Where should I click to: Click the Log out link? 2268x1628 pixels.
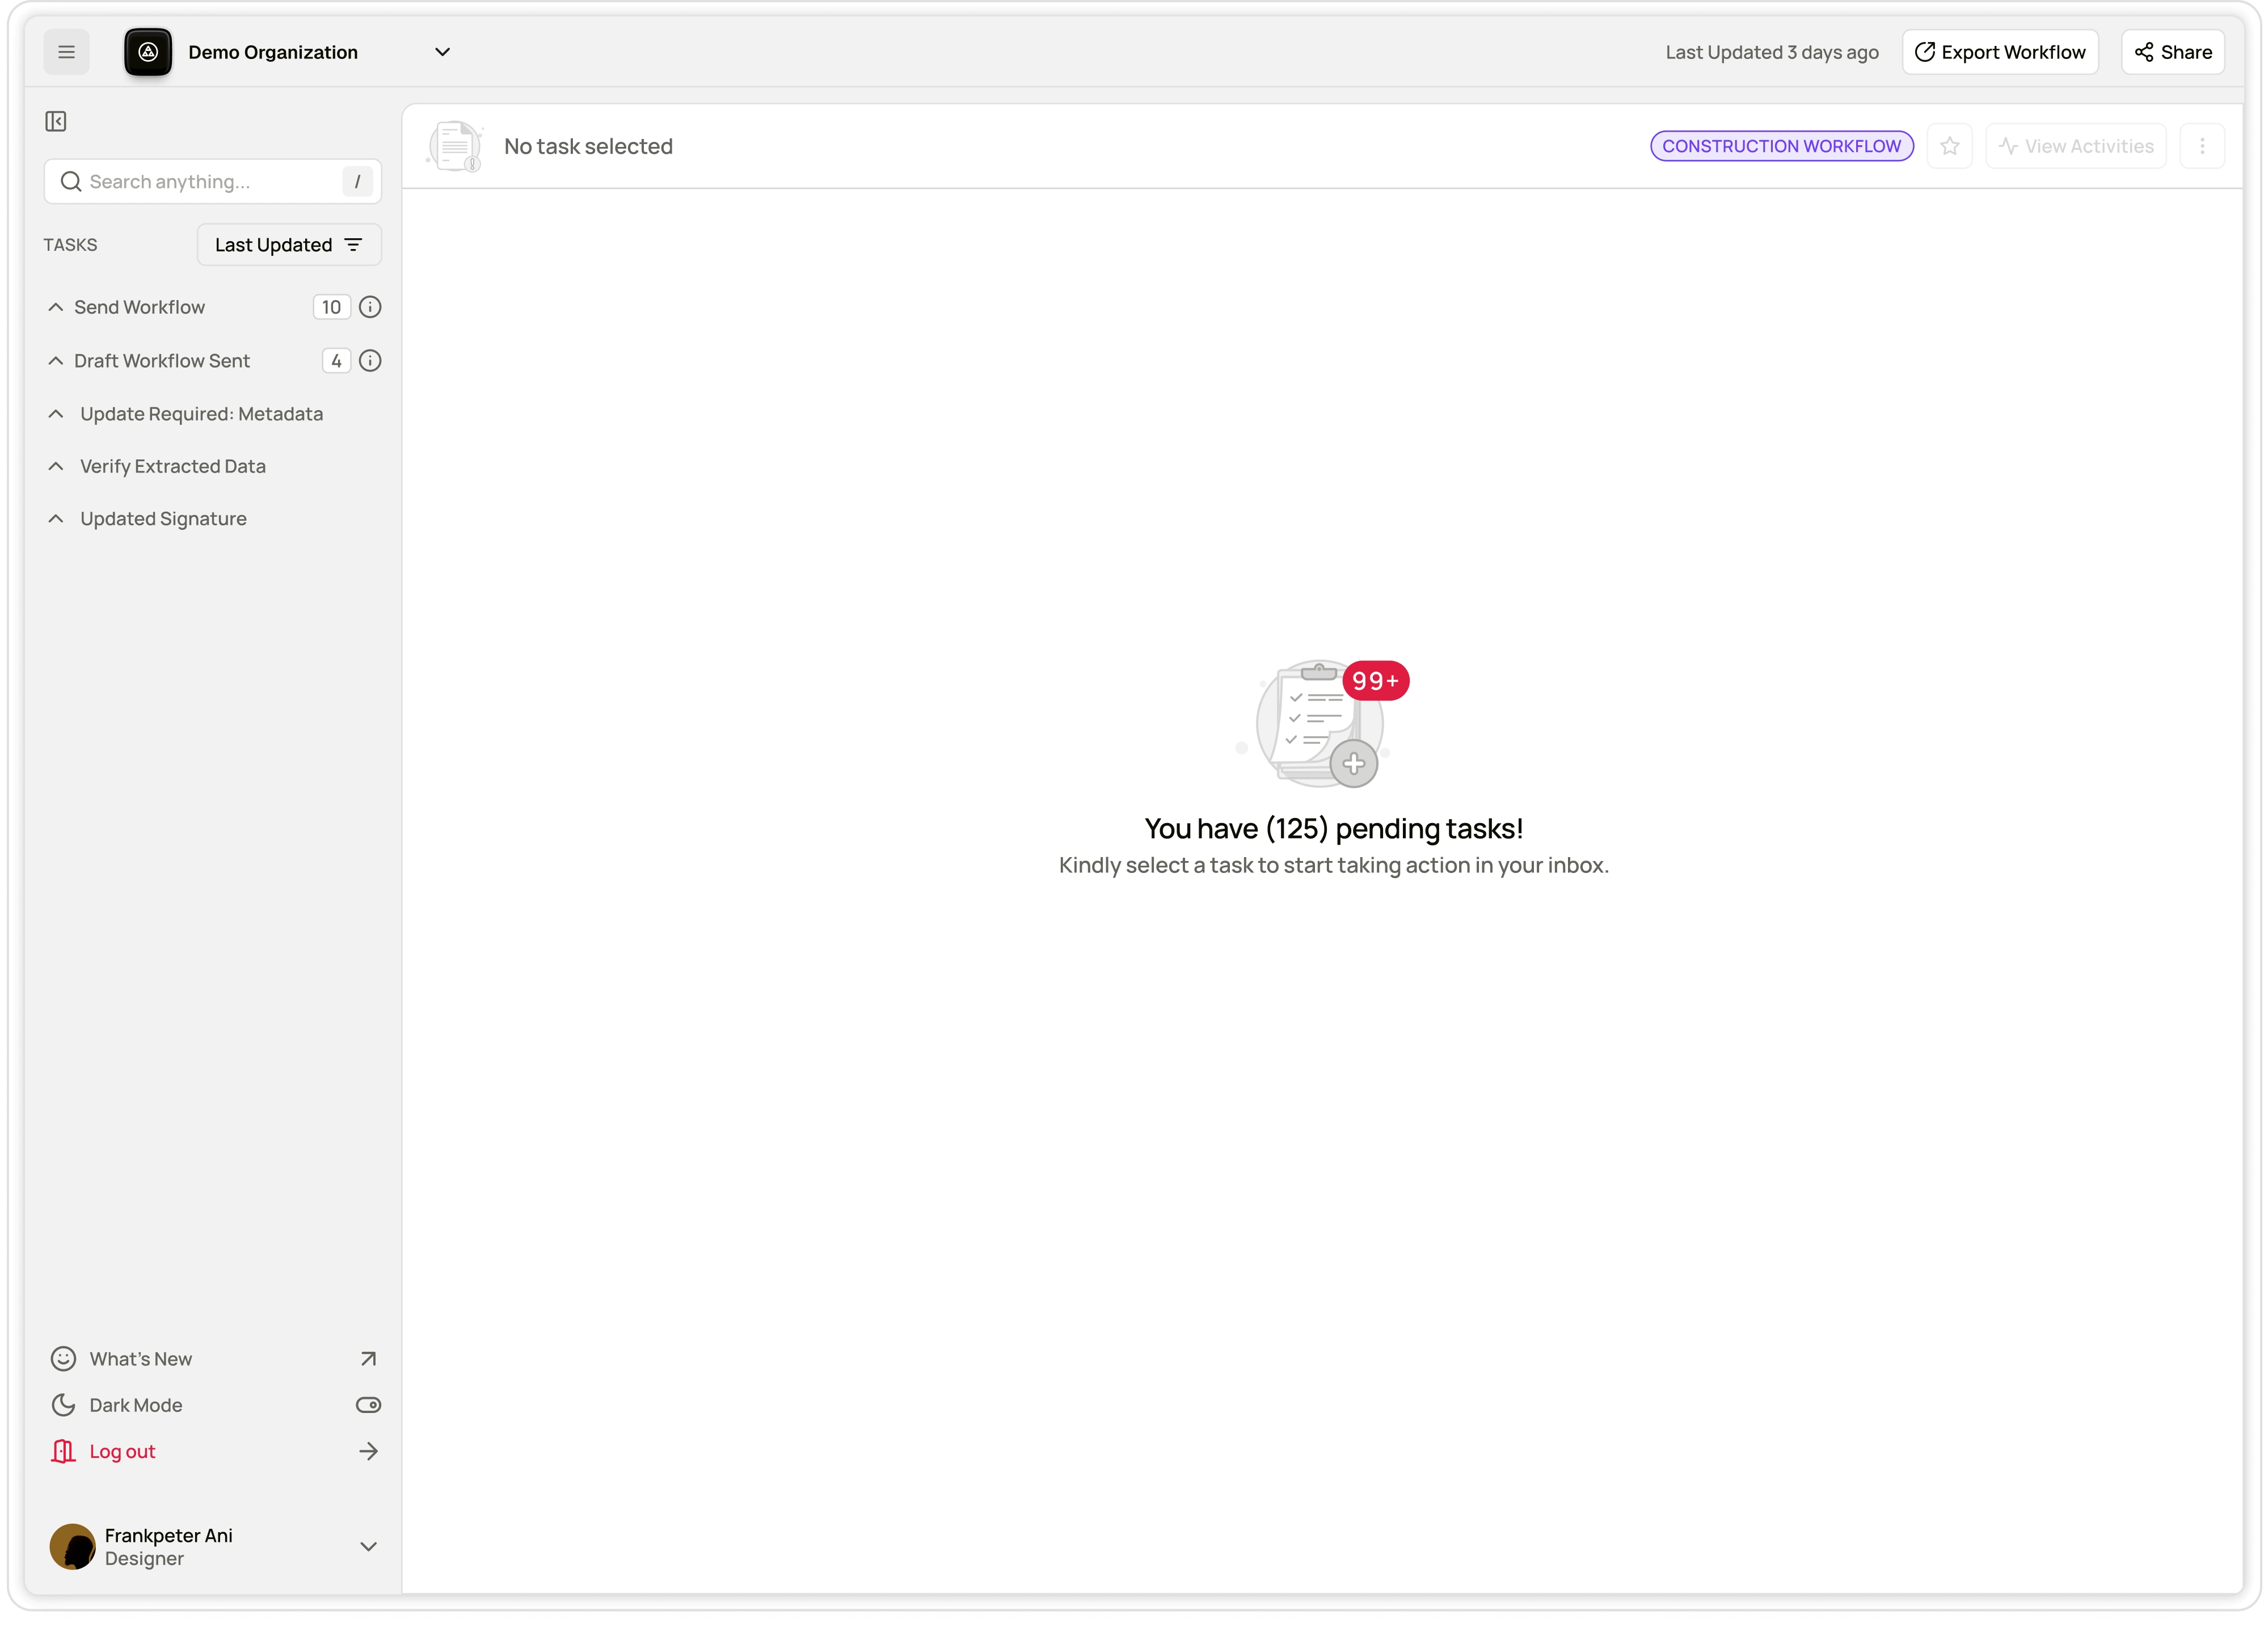(x=122, y=1451)
